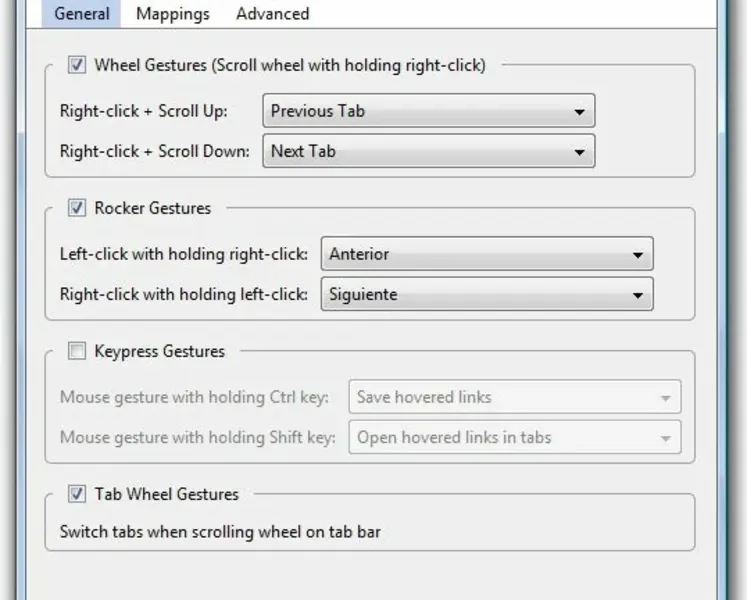Open the Advanced tab

click(x=272, y=14)
